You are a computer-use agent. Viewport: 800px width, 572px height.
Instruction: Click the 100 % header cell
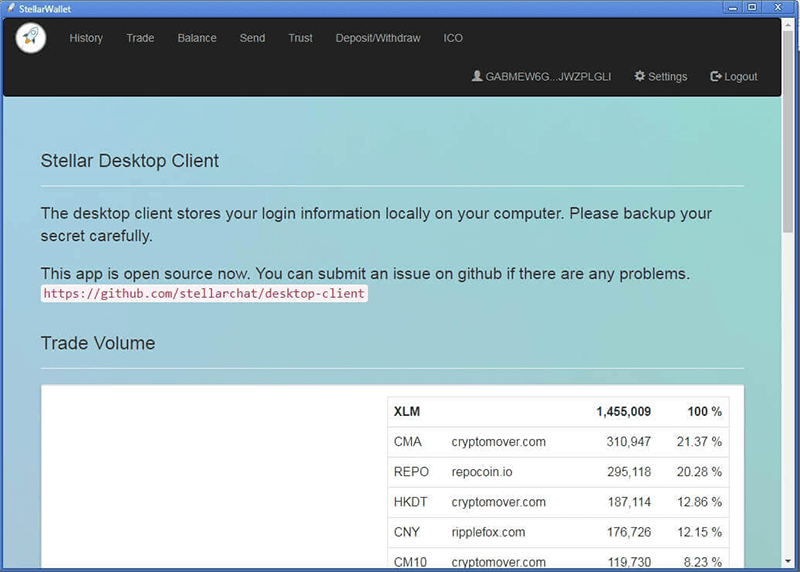click(x=705, y=412)
